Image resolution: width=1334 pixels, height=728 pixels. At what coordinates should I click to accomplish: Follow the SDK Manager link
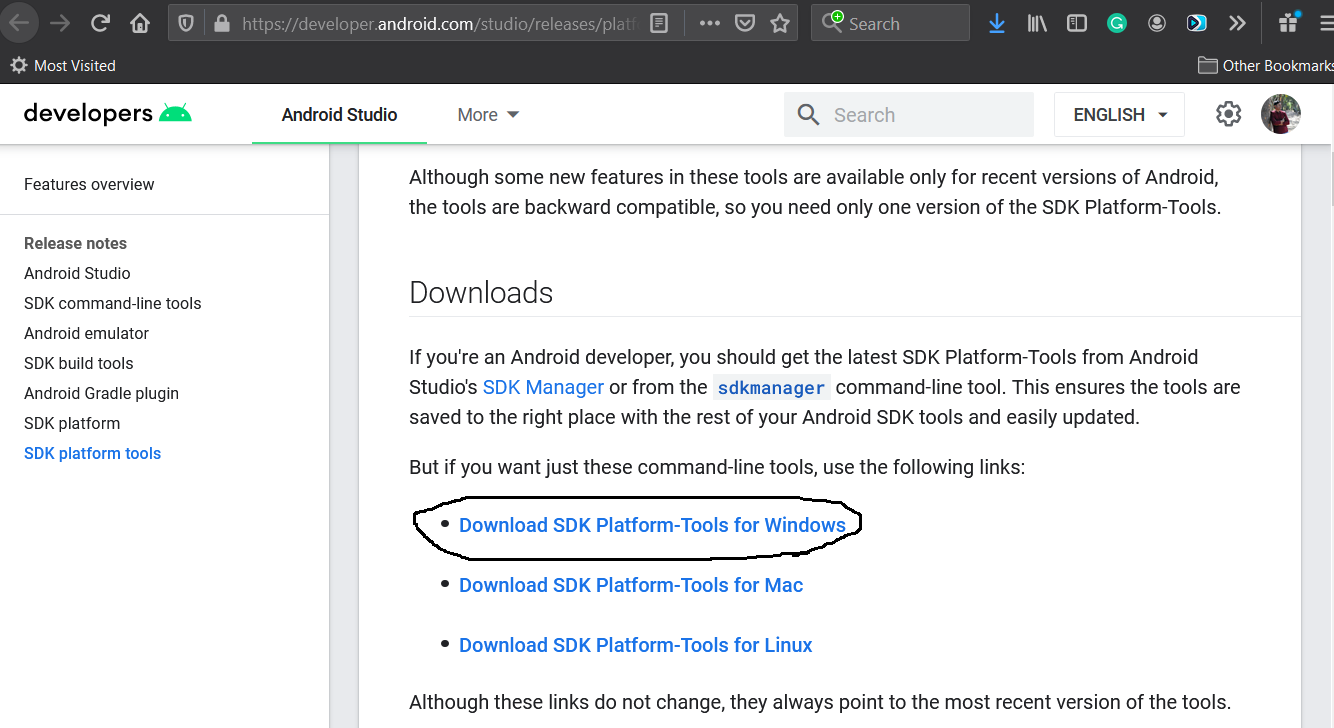pyautogui.click(x=543, y=387)
